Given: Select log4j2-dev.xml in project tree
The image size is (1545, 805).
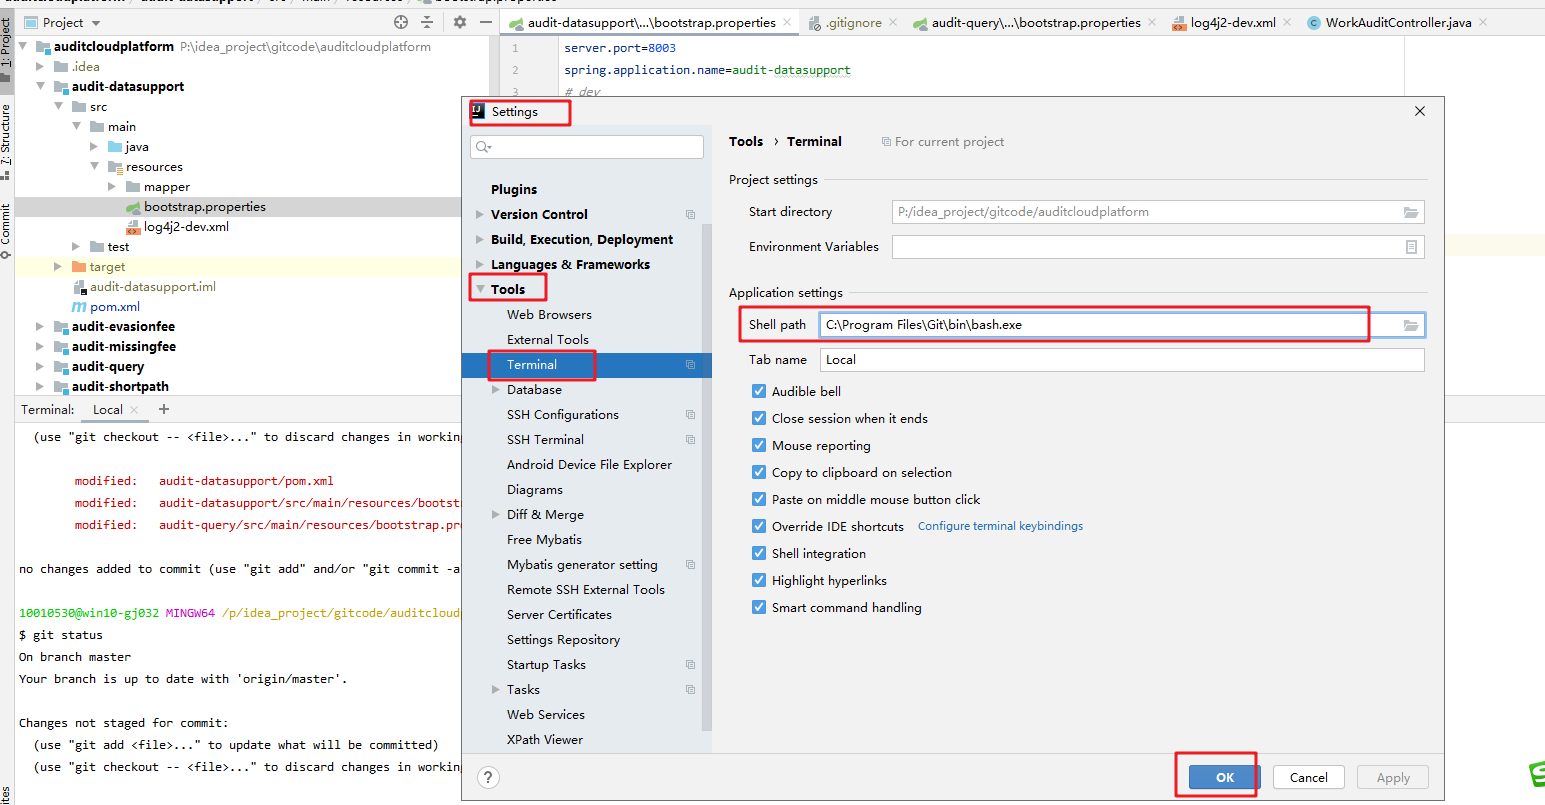Looking at the screenshot, I should (186, 227).
